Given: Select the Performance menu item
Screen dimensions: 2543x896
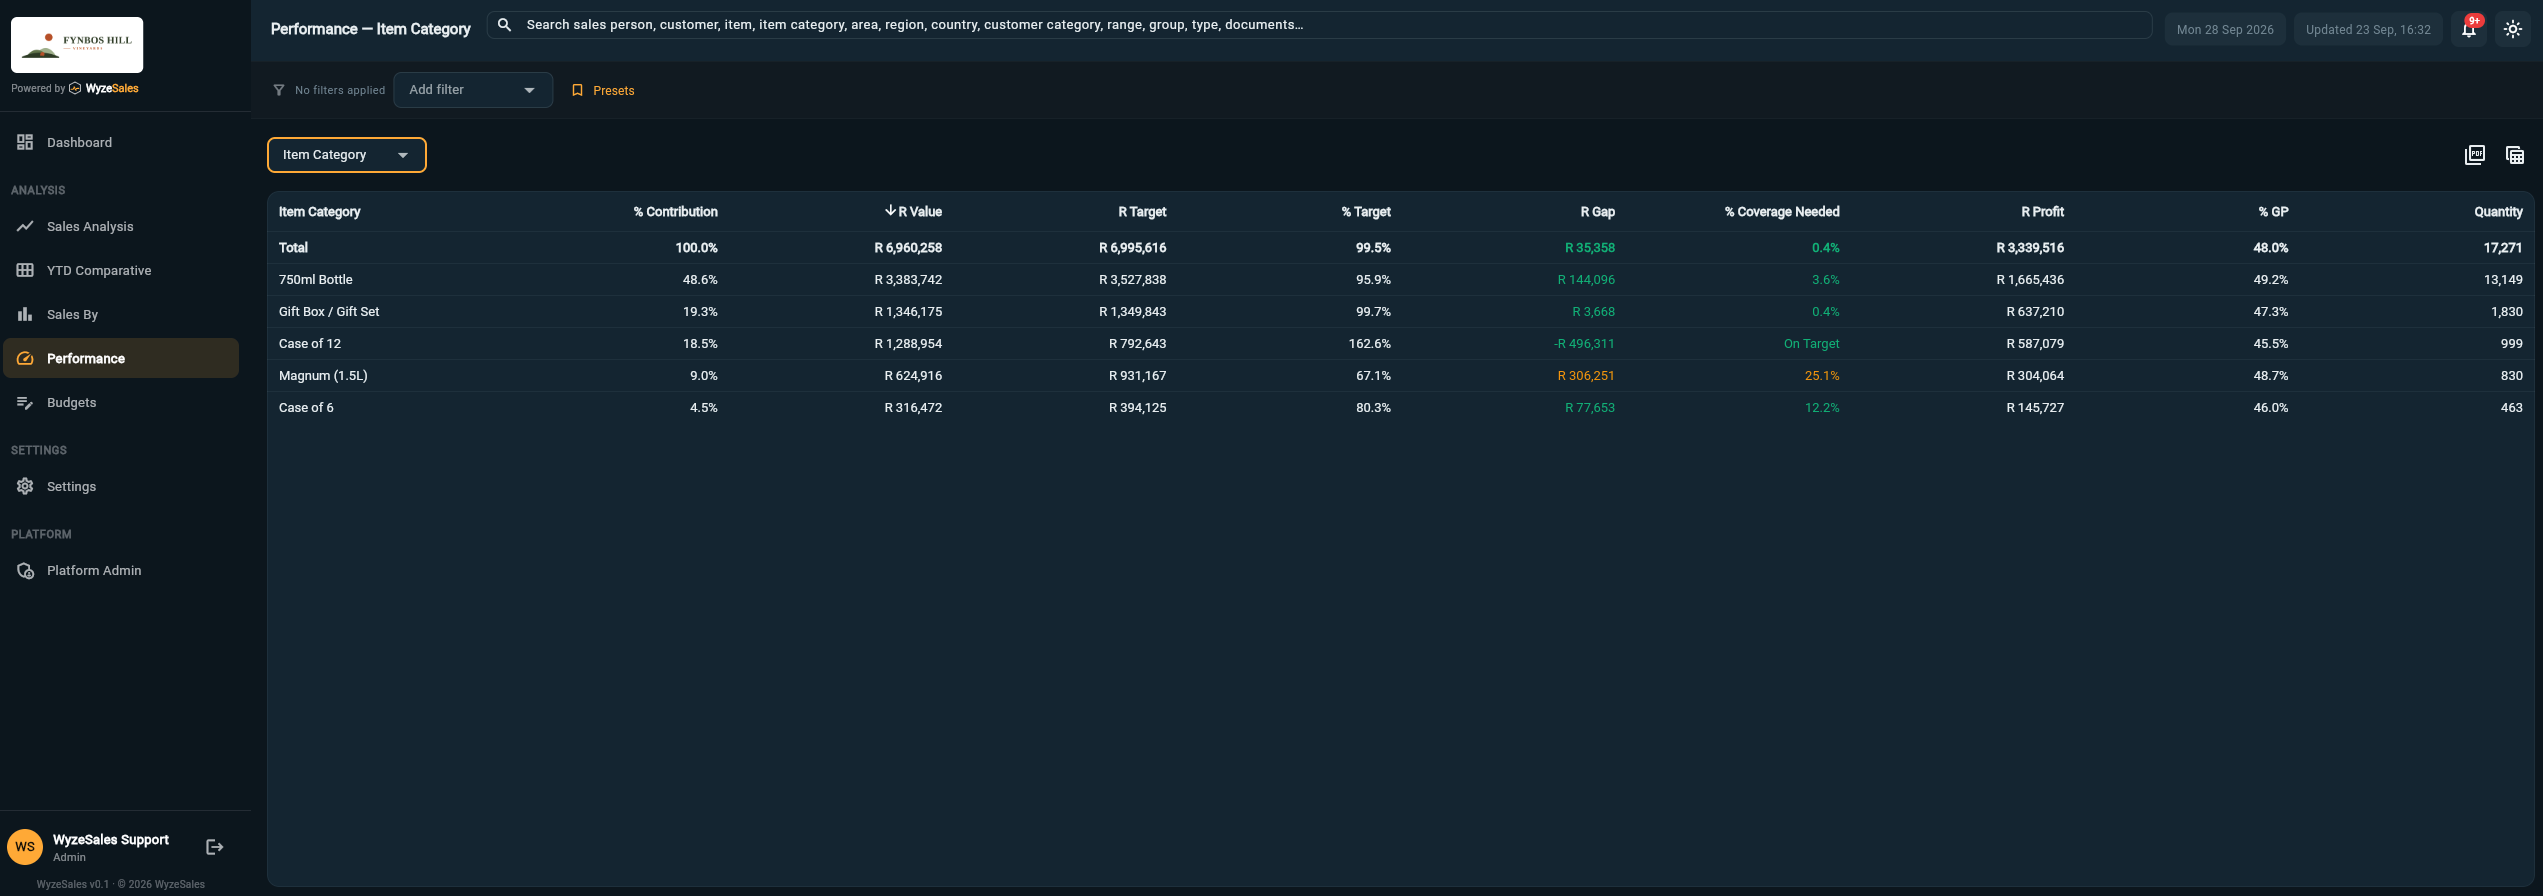Looking at the screenshot, I should (120, 358).
